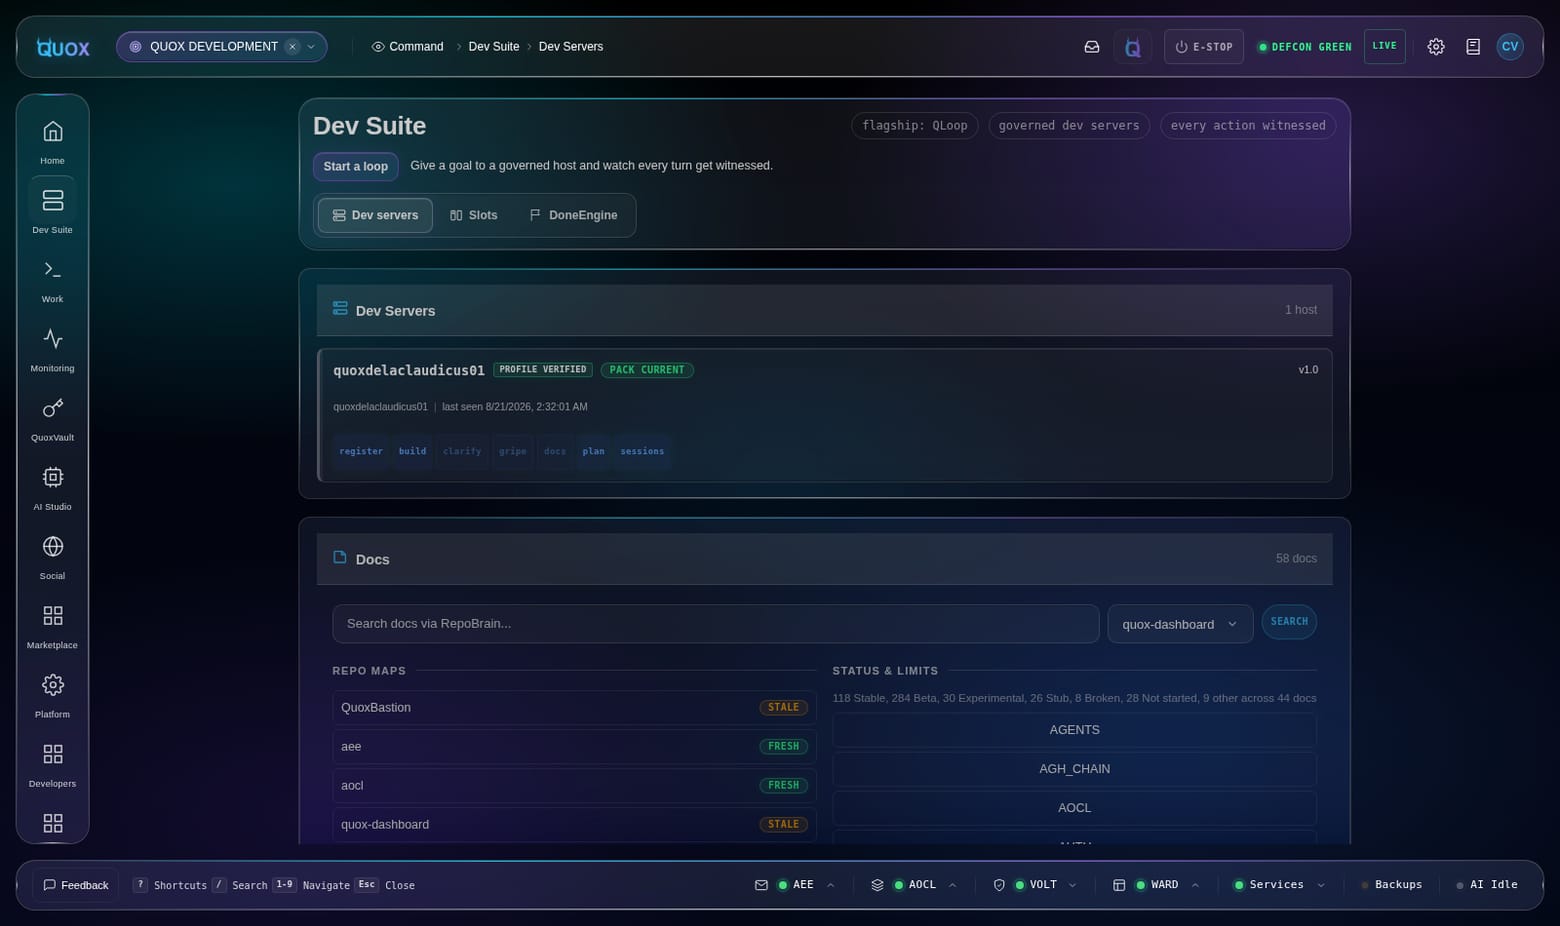Open the Q assistant icon
Screen dimensions: 1560x926
(1133, 47)
